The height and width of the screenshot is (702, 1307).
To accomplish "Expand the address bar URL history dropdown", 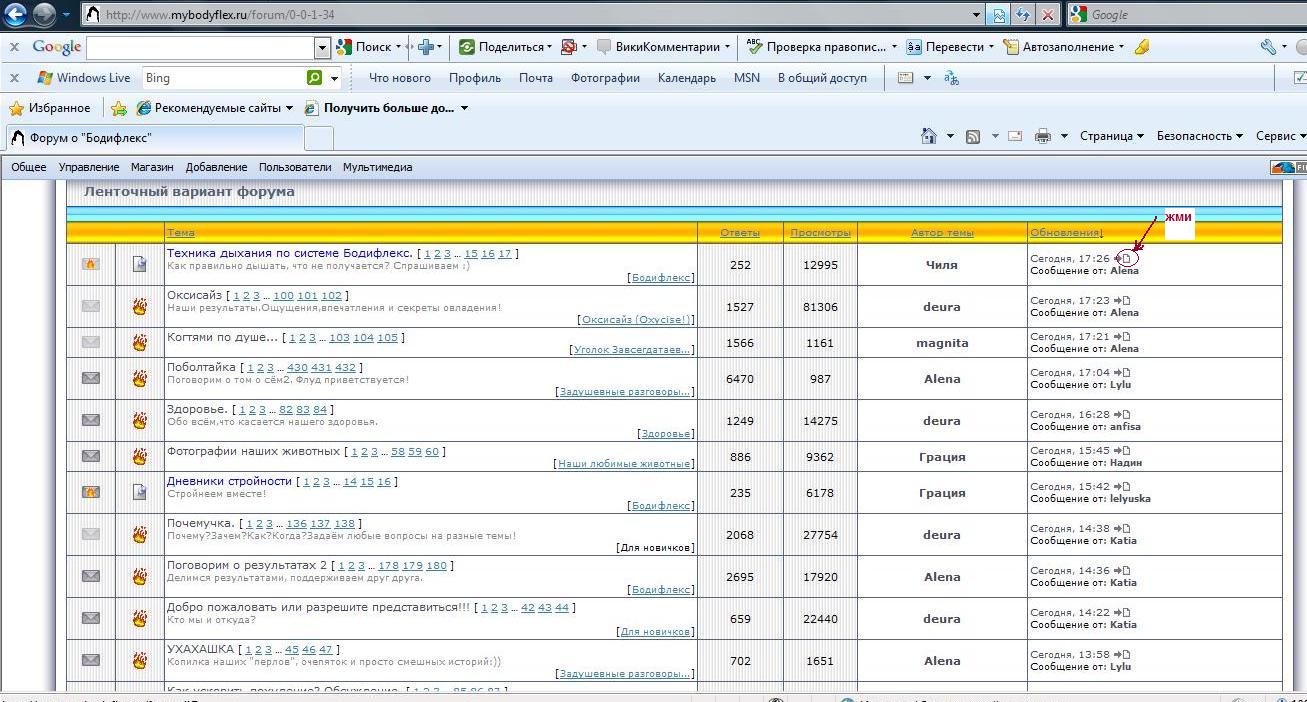I will tap(977, 15).
